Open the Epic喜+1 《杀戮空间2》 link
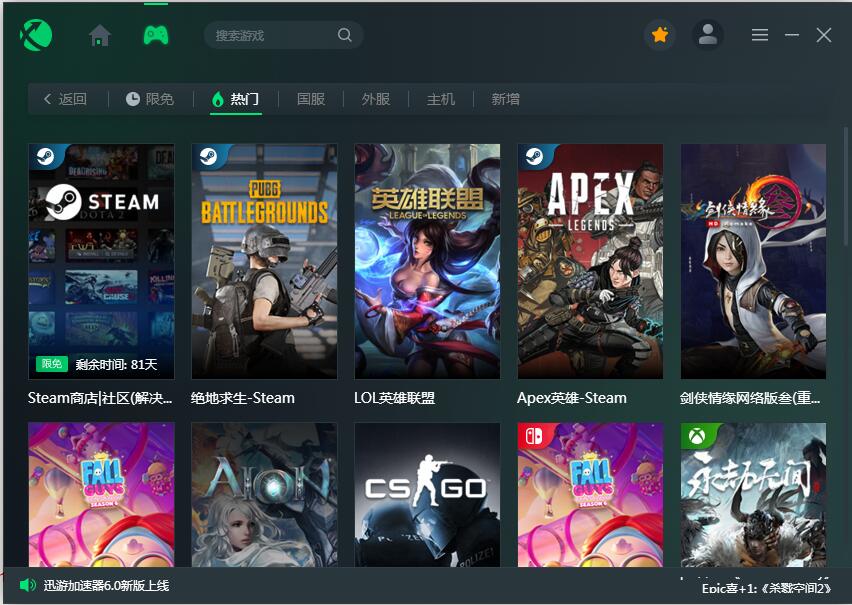 765,589
